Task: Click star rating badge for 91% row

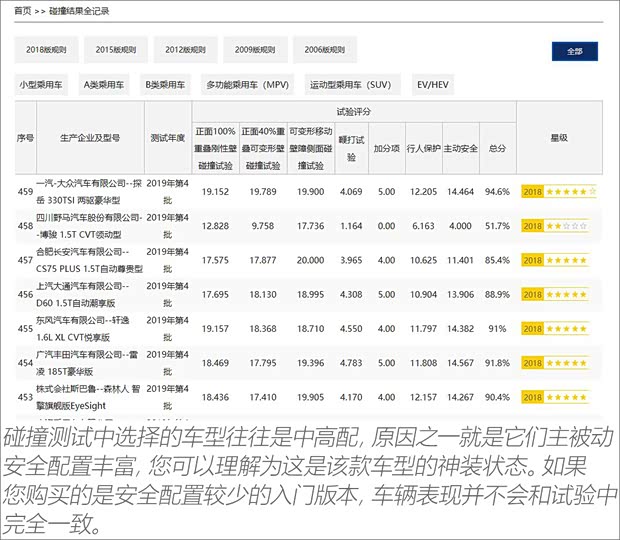Action: pyautogui.click(x=555, y=329)
